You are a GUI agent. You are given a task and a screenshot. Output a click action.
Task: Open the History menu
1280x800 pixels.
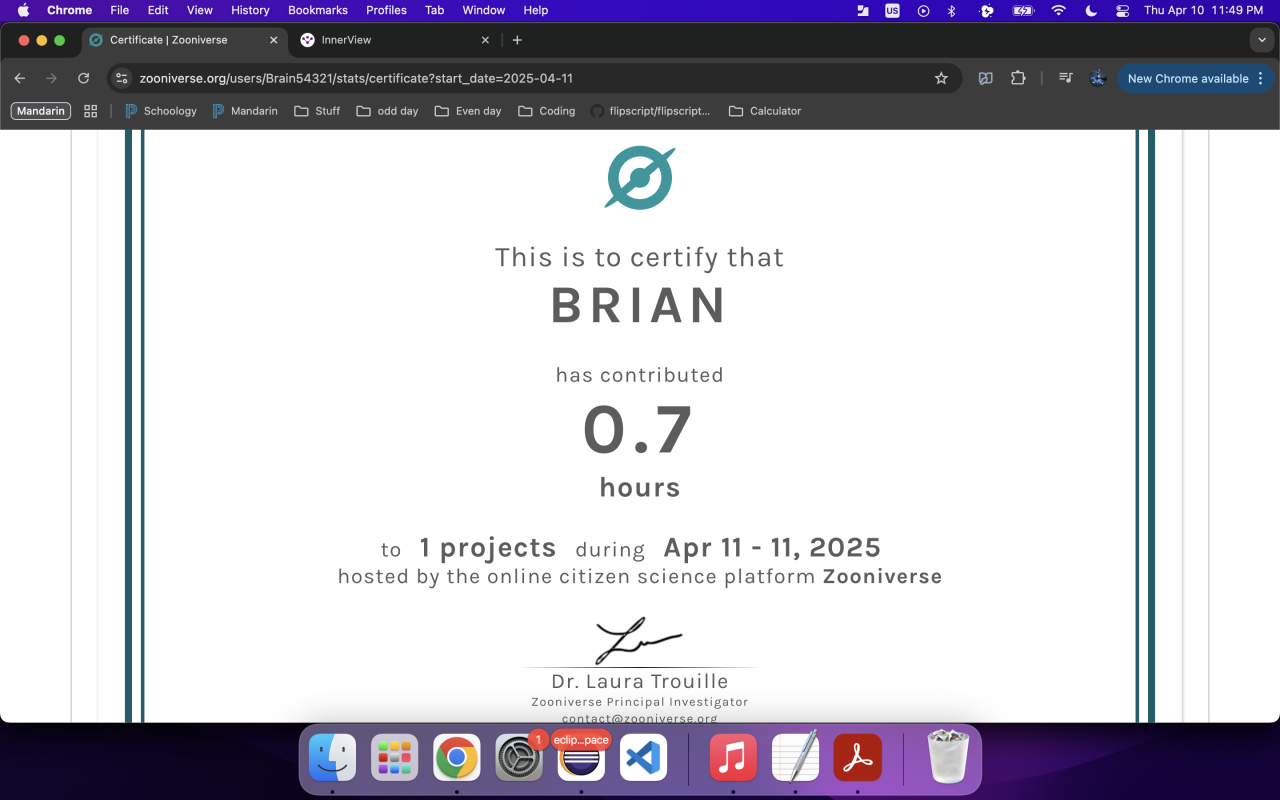click(x=250, y=10)
